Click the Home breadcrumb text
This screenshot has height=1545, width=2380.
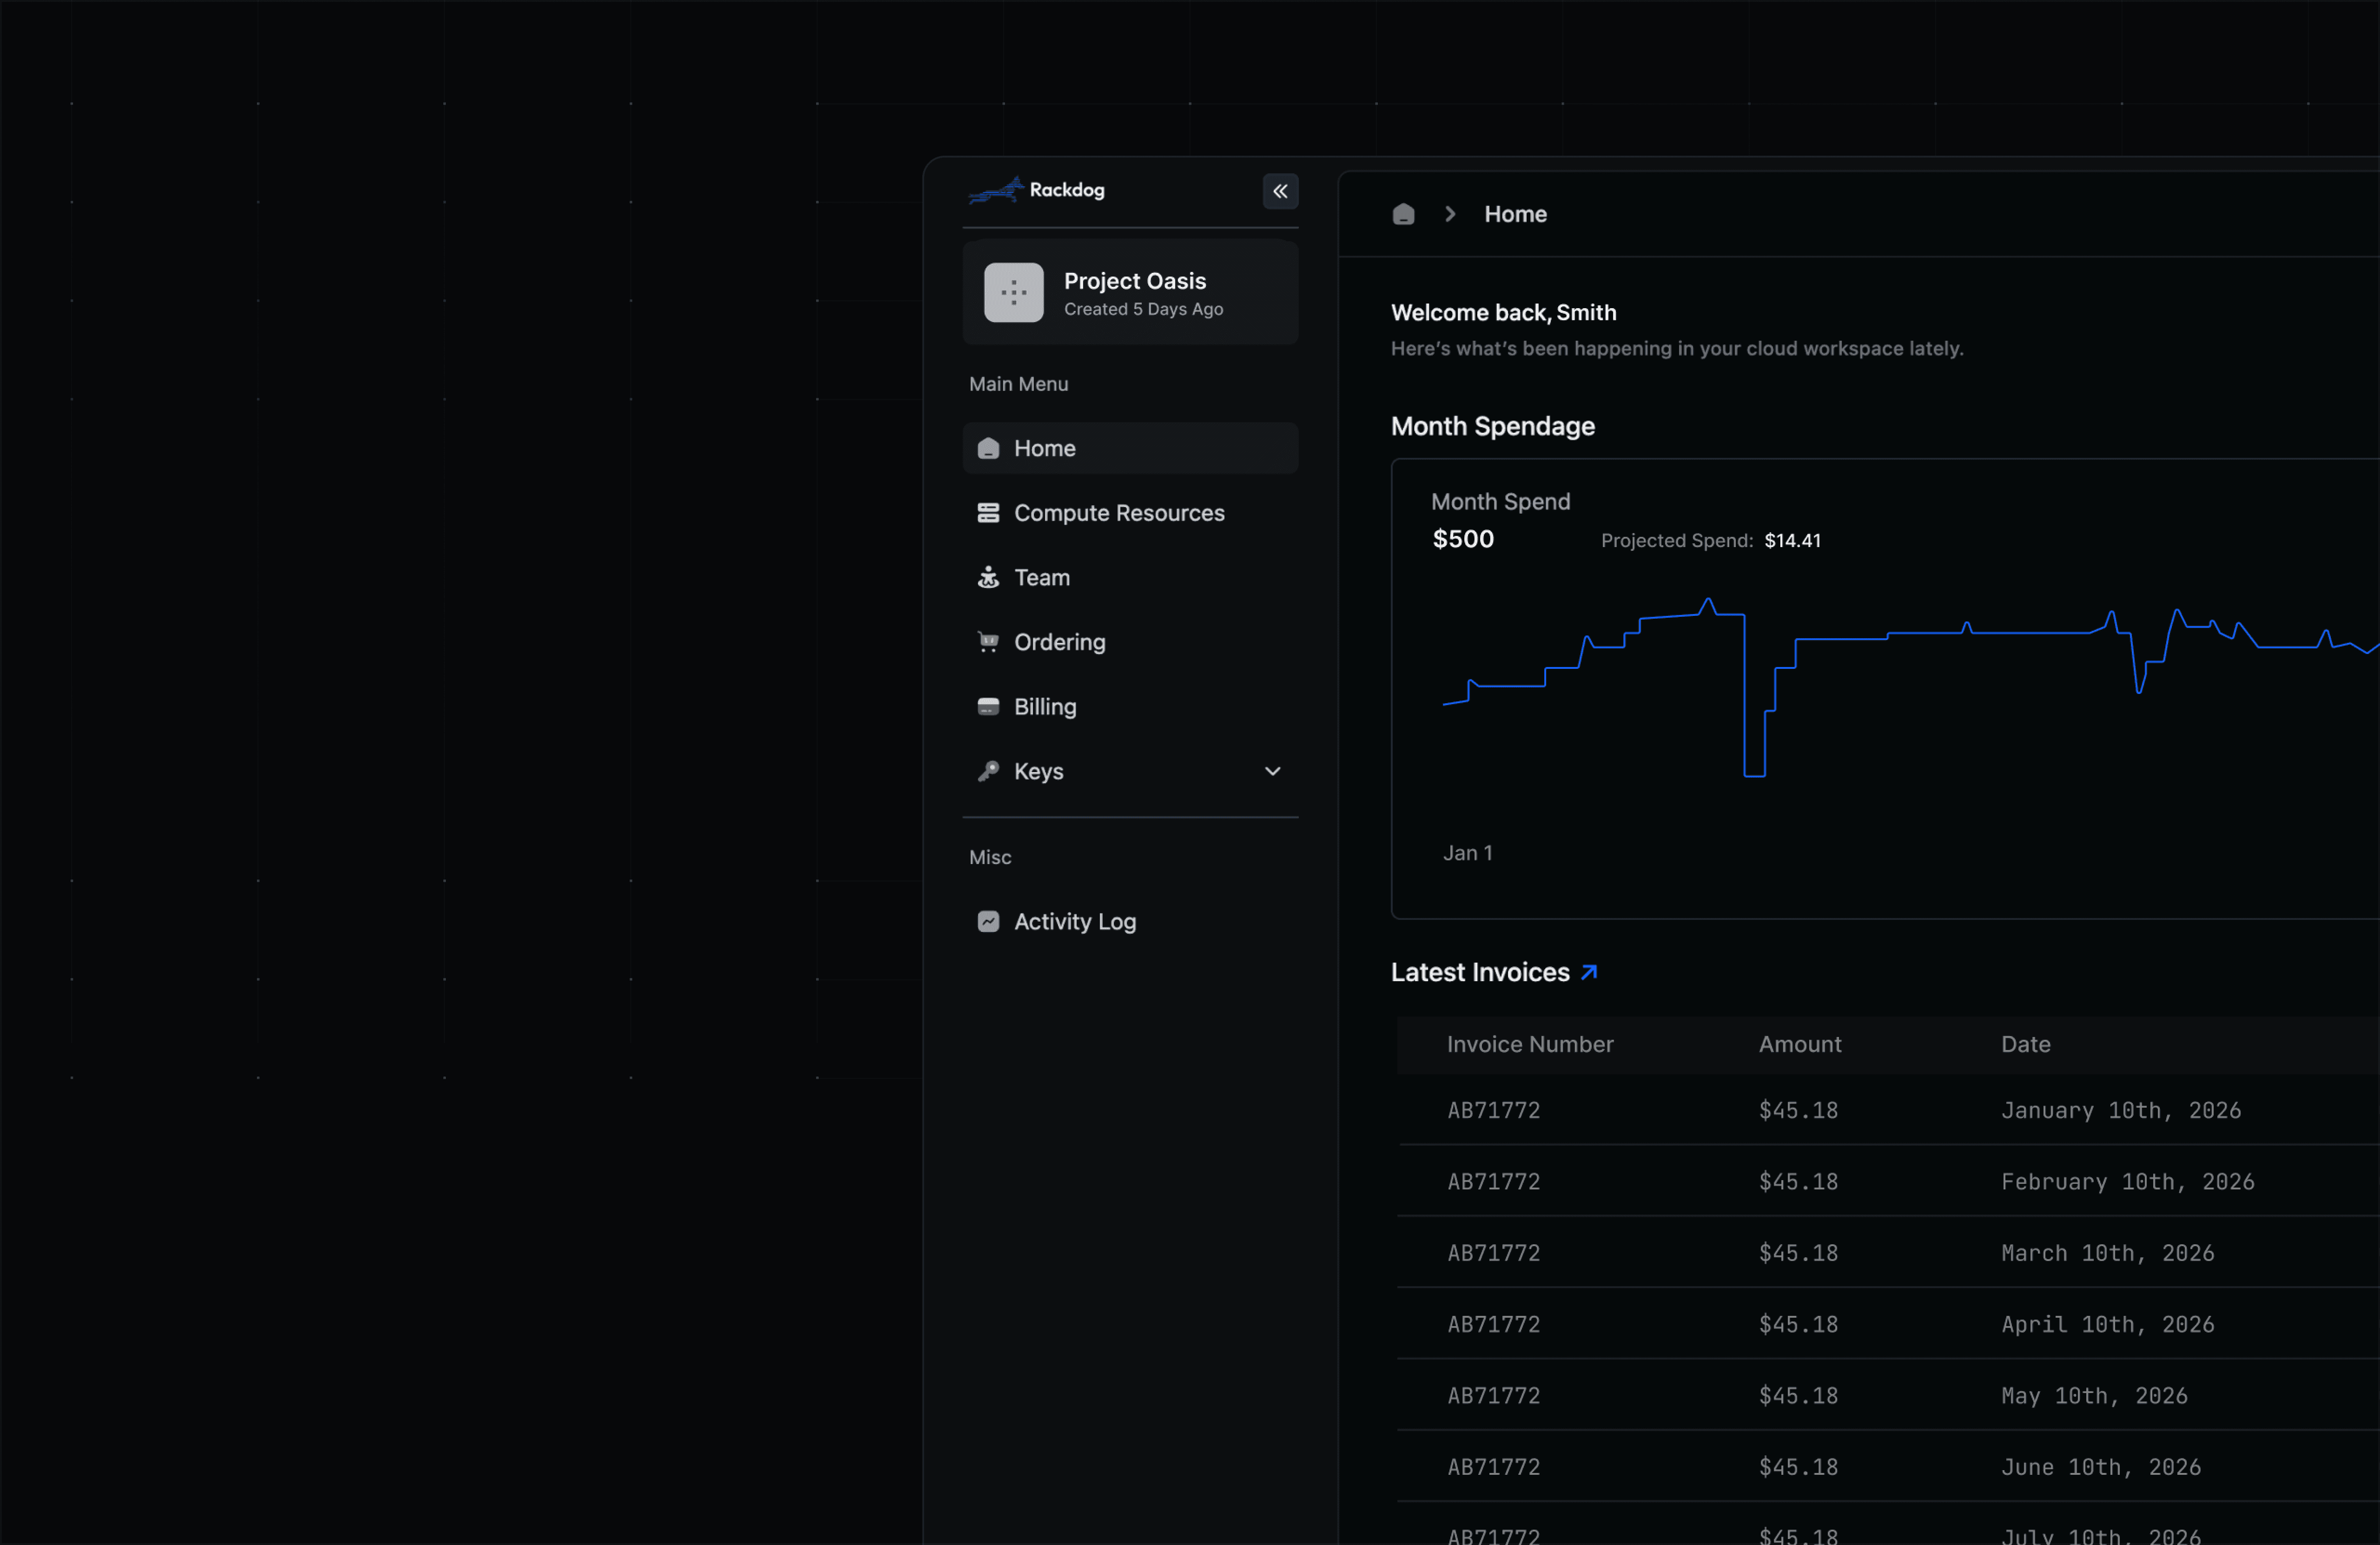(1515, 214)
